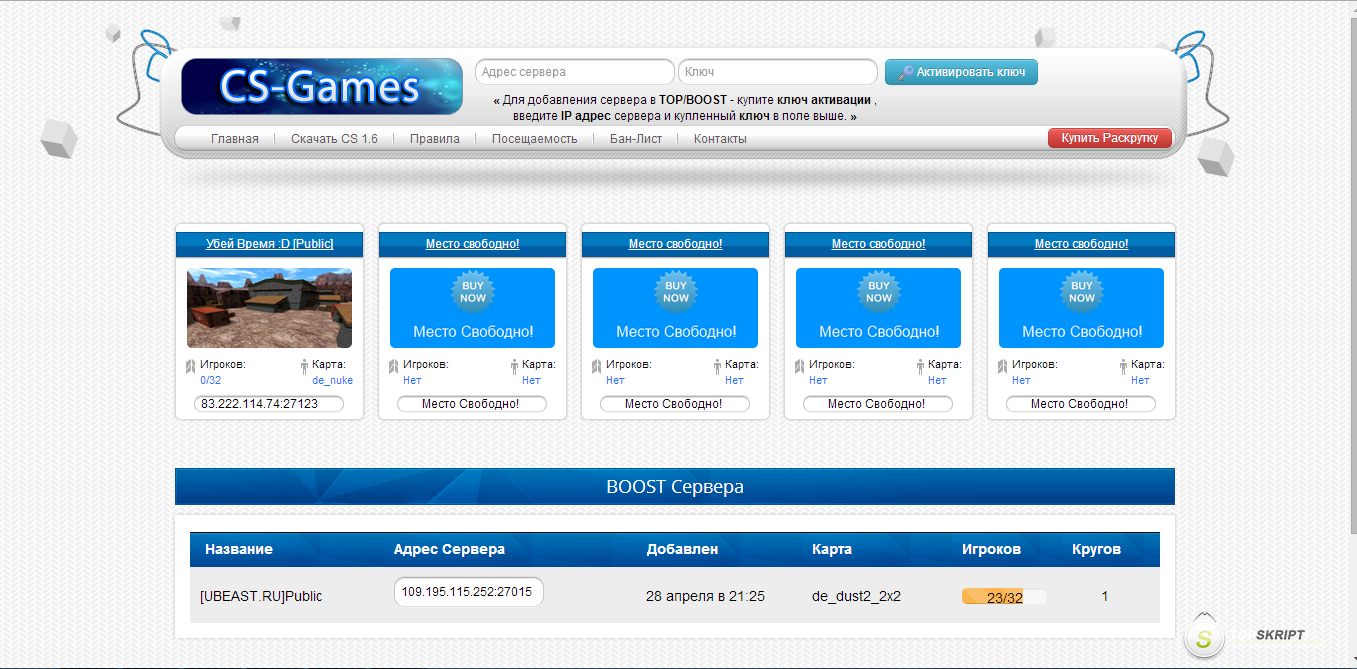Click the red 'Купить Раскрутку' button
The height and width of the screenshot is (669, 1357).
pyautogui.click(x=1110, y=138)
